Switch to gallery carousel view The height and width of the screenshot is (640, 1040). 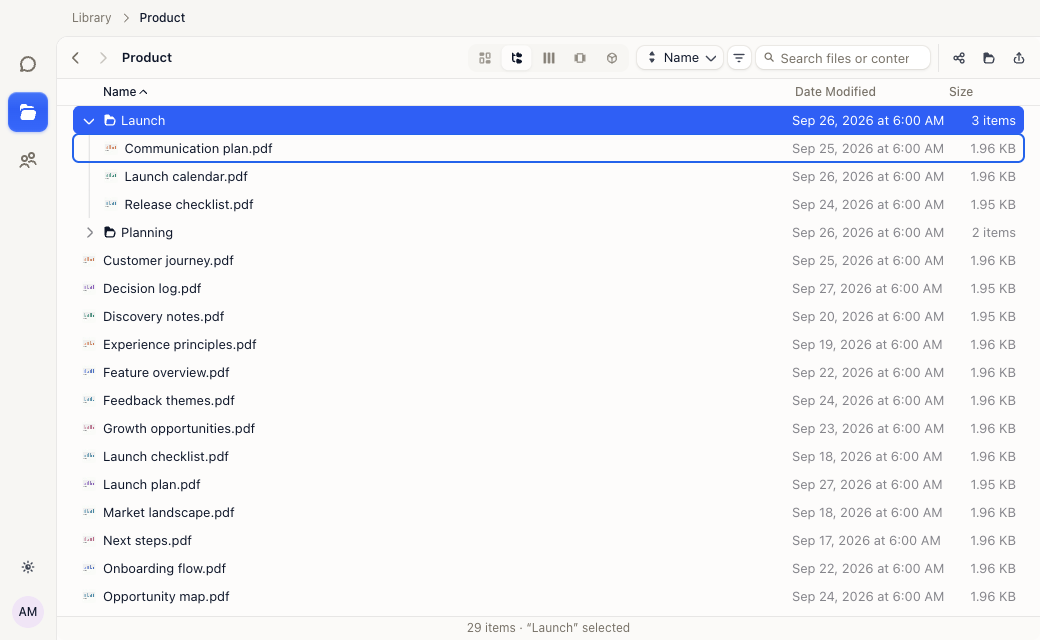coord(580,58)
